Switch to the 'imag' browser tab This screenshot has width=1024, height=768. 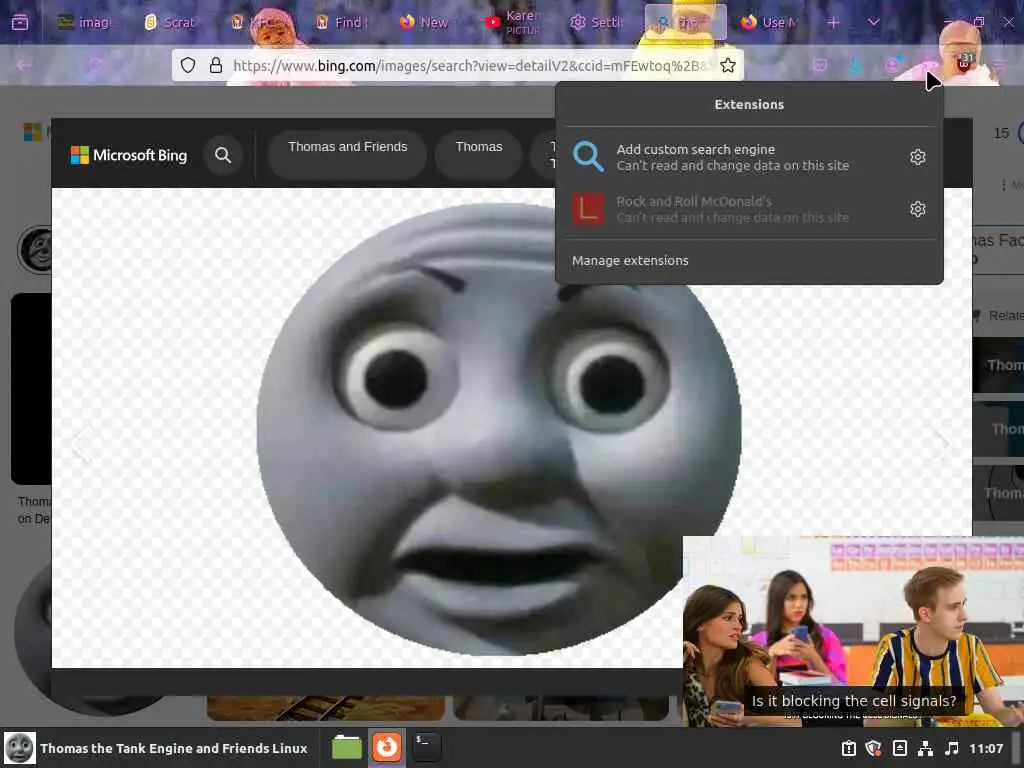coord(85,23)
